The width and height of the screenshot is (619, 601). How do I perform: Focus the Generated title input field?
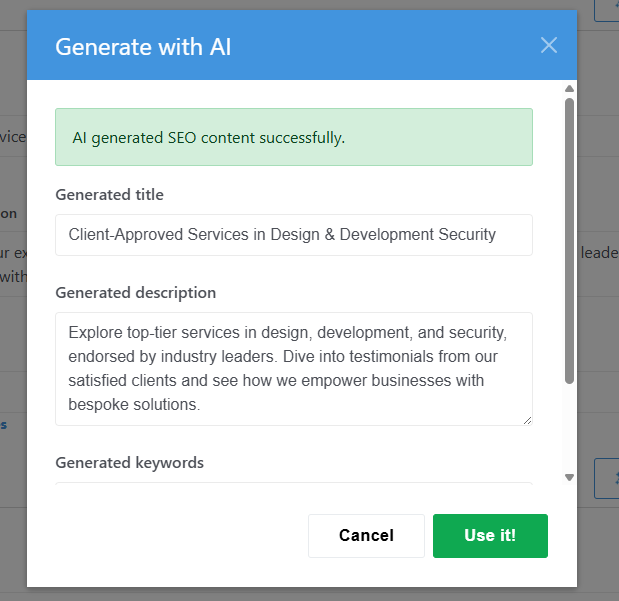[x=294, y=235]
